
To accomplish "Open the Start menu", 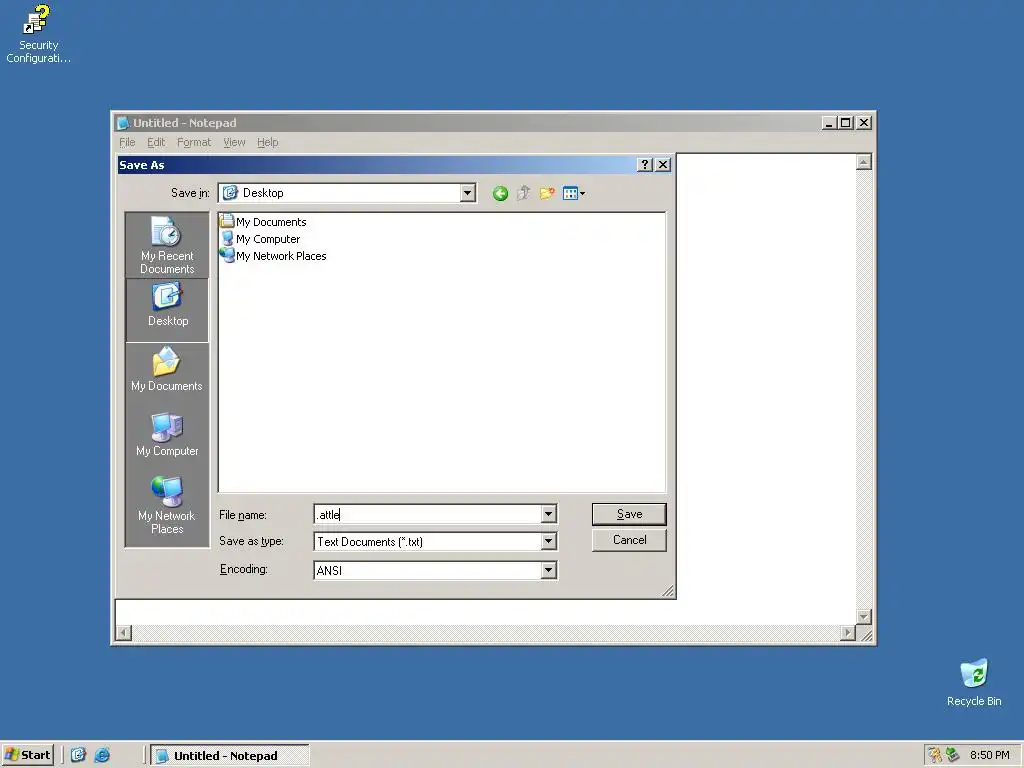I will (27, 755).
